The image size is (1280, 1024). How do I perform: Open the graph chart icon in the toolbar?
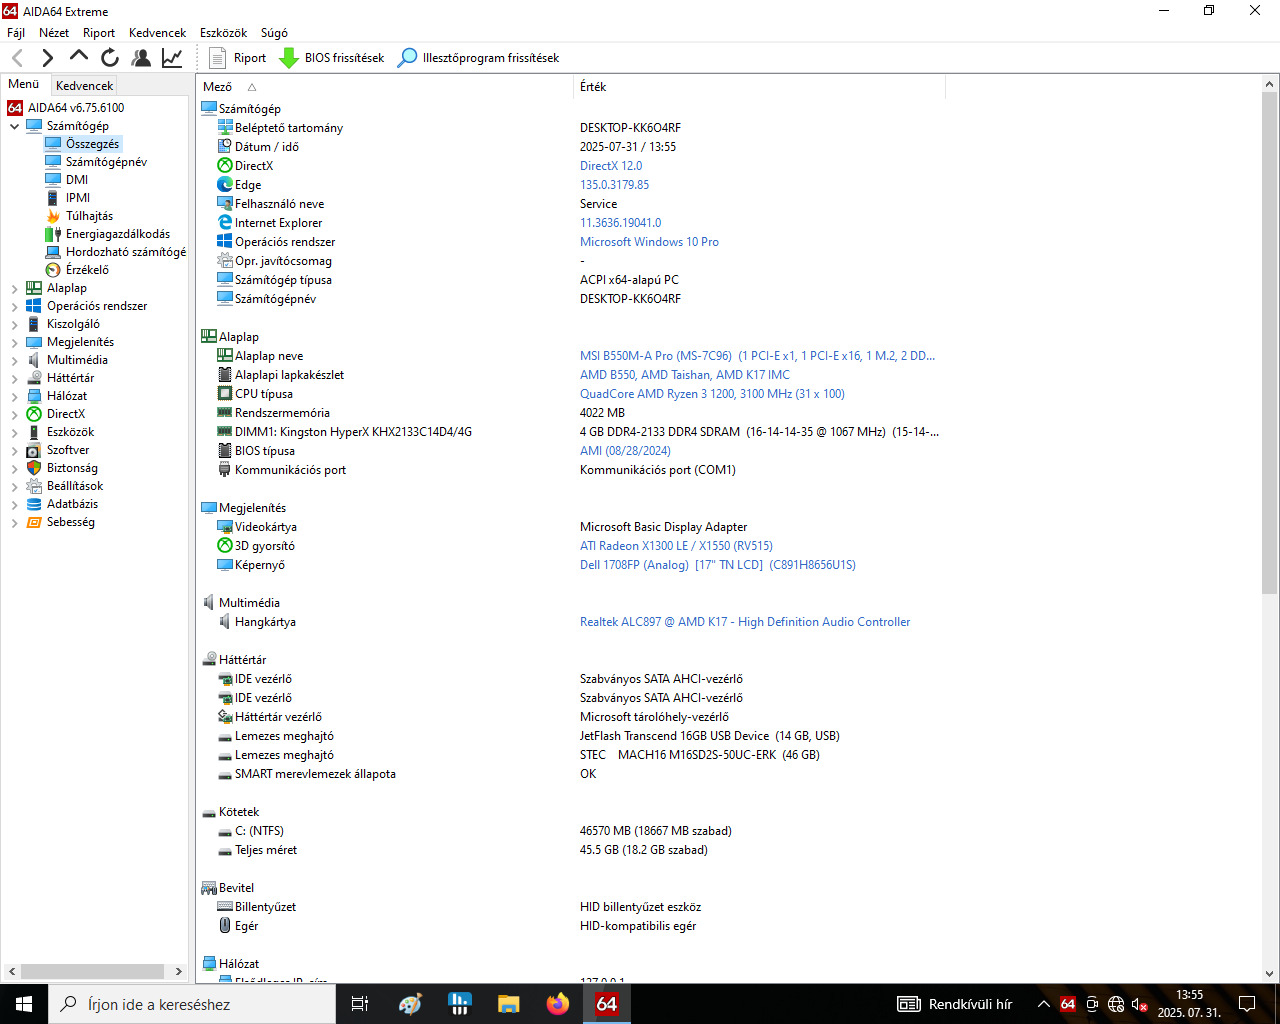[172, 58]
